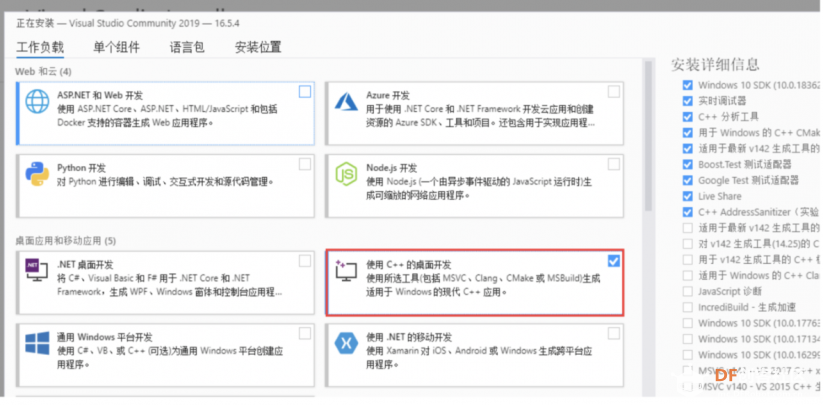This screenshot has width=823, height=405.
Task: Click the Web 和云 (4) section heading
Action: tap(44, 71)
